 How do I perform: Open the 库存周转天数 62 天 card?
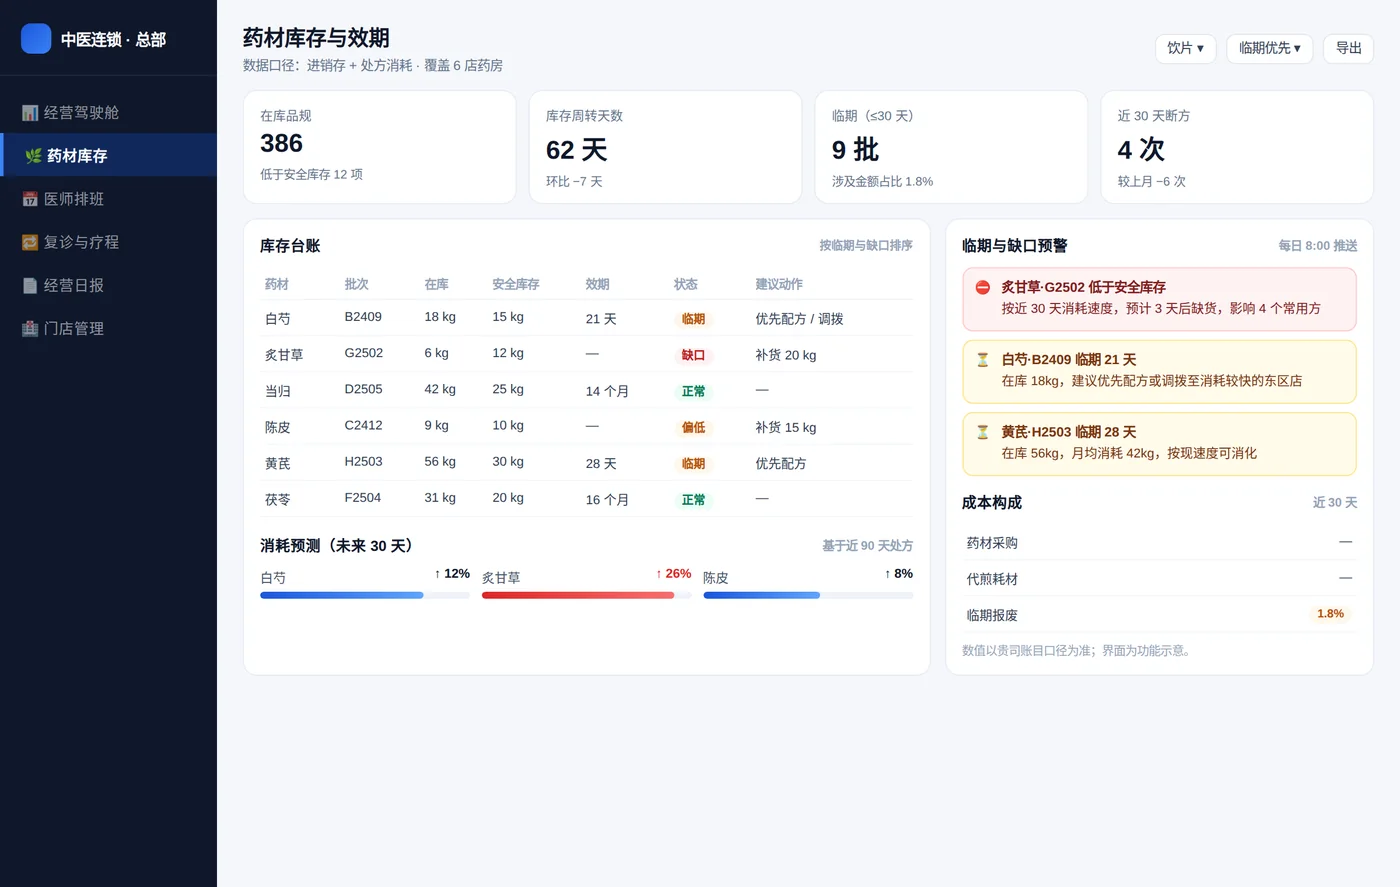(665, 147)
